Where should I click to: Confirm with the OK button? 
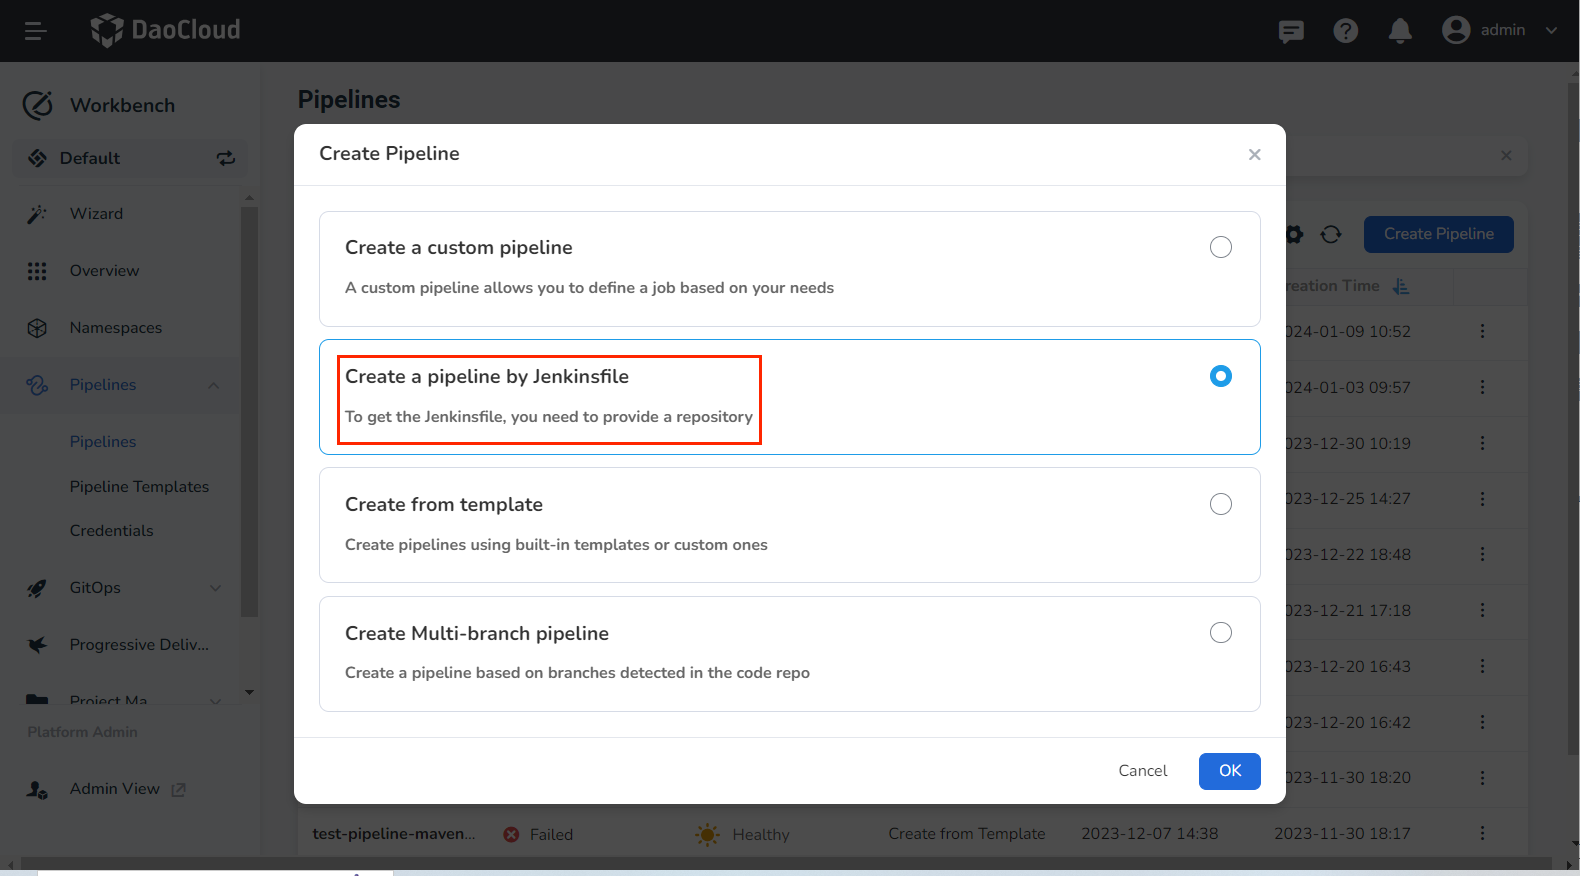pos(1229,771)
